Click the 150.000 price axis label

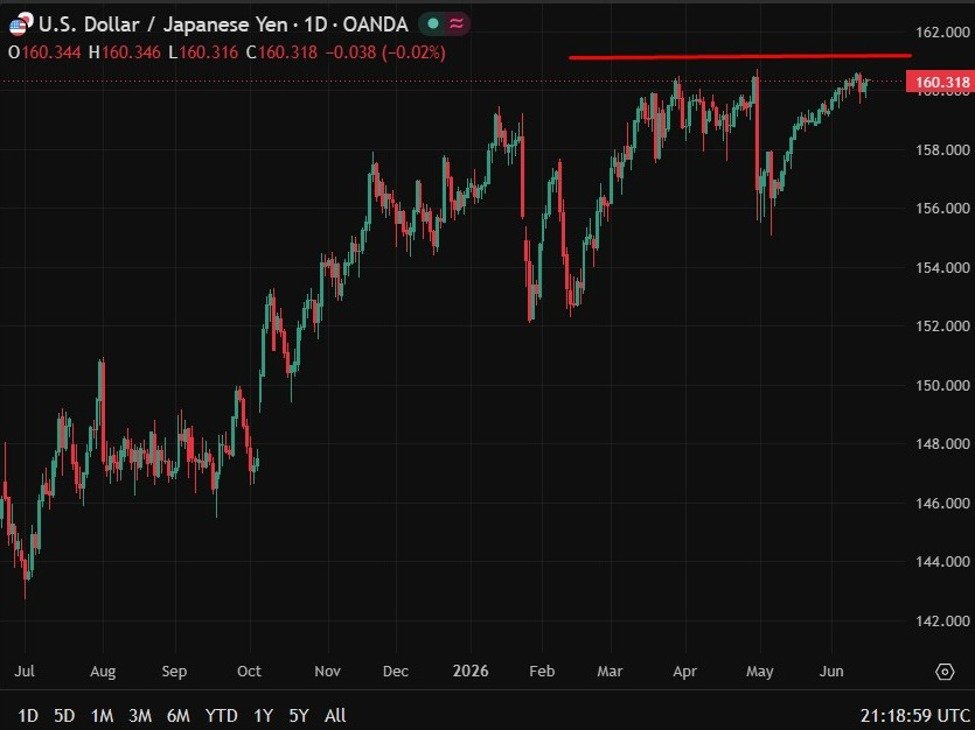coord(943,386)
